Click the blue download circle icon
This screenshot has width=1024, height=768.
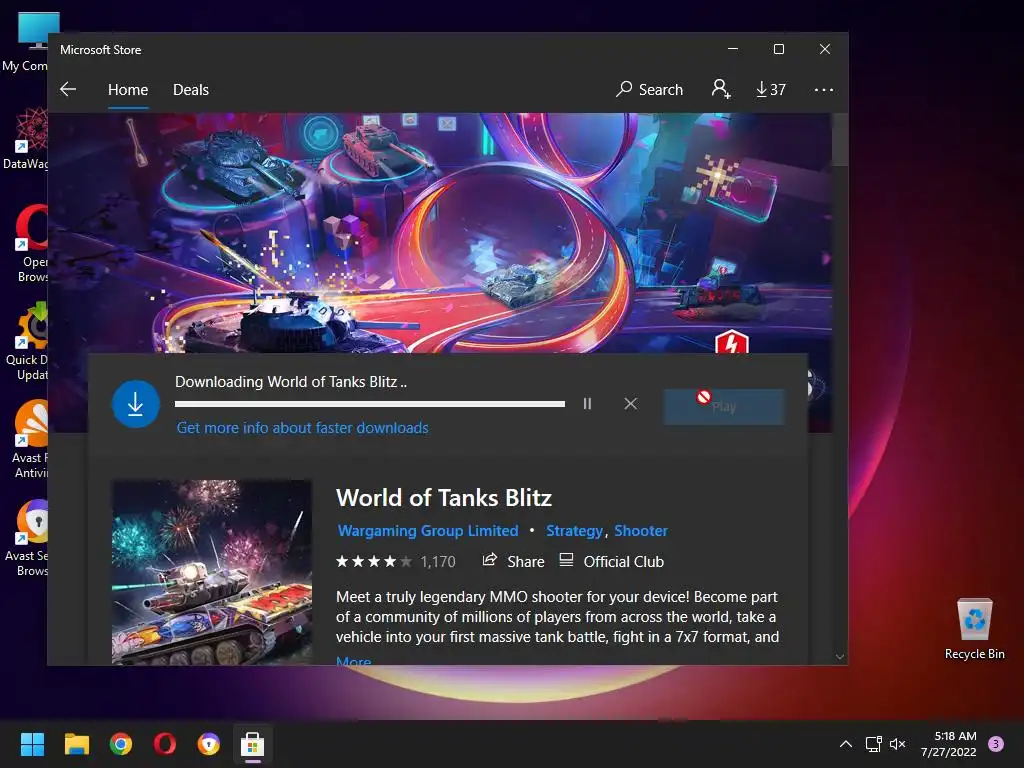pyautogui.click(x=136, y=404)
